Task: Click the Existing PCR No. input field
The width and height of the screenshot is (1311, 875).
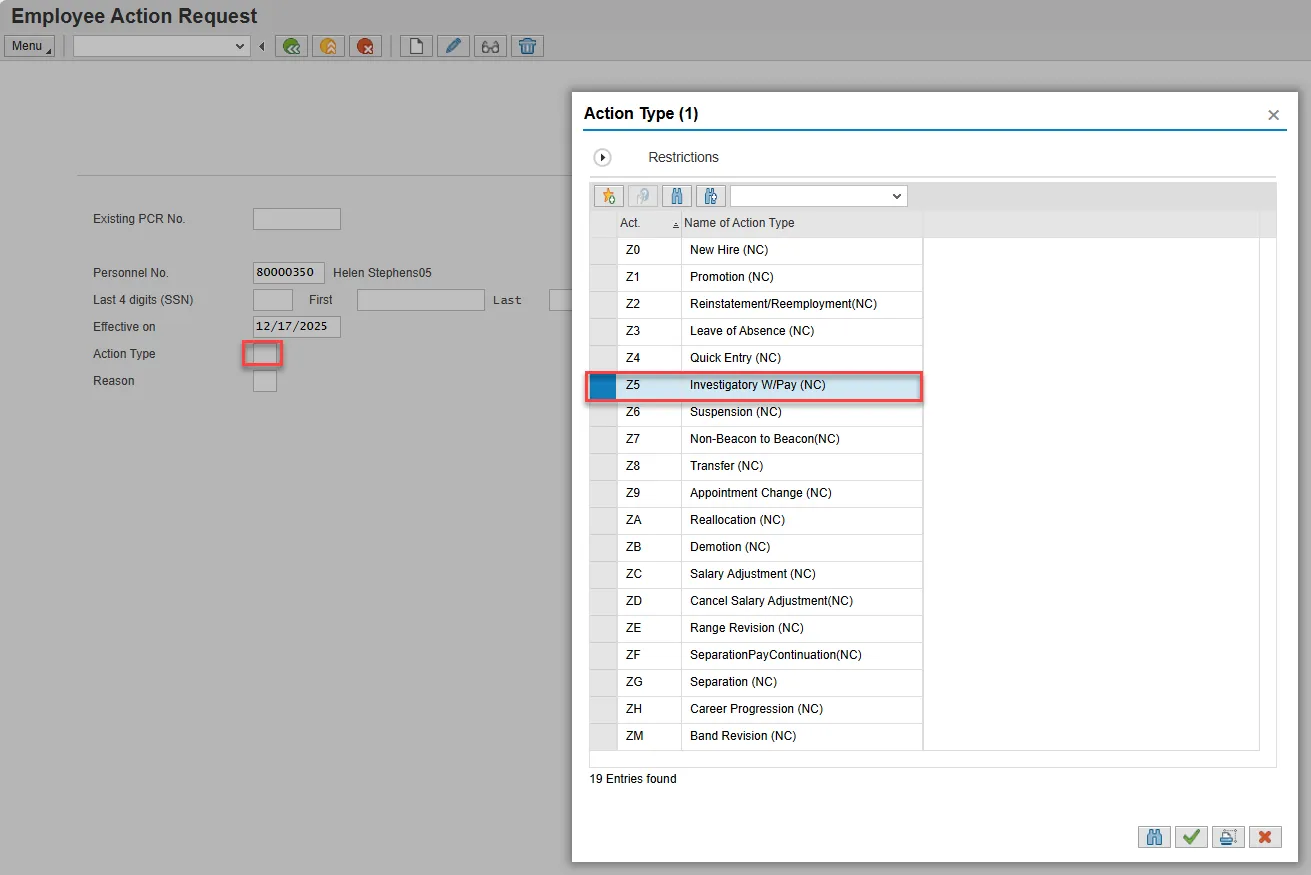Action: (296, 219)
